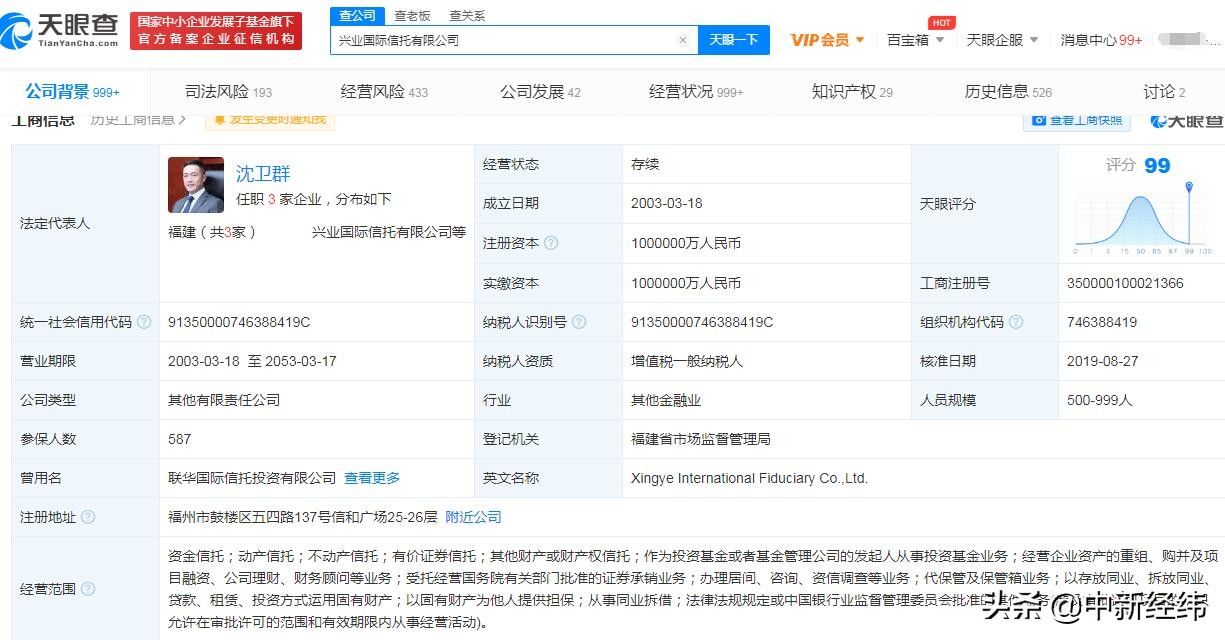Switch to the 历史信息 tab
1225x640 pixels.
tap(1008, 91)
